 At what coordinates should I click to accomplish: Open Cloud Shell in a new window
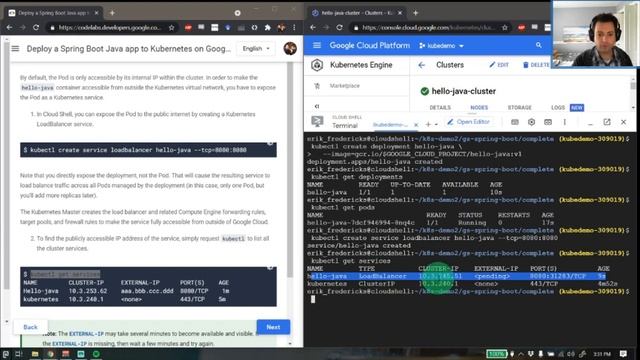point(607,122)
